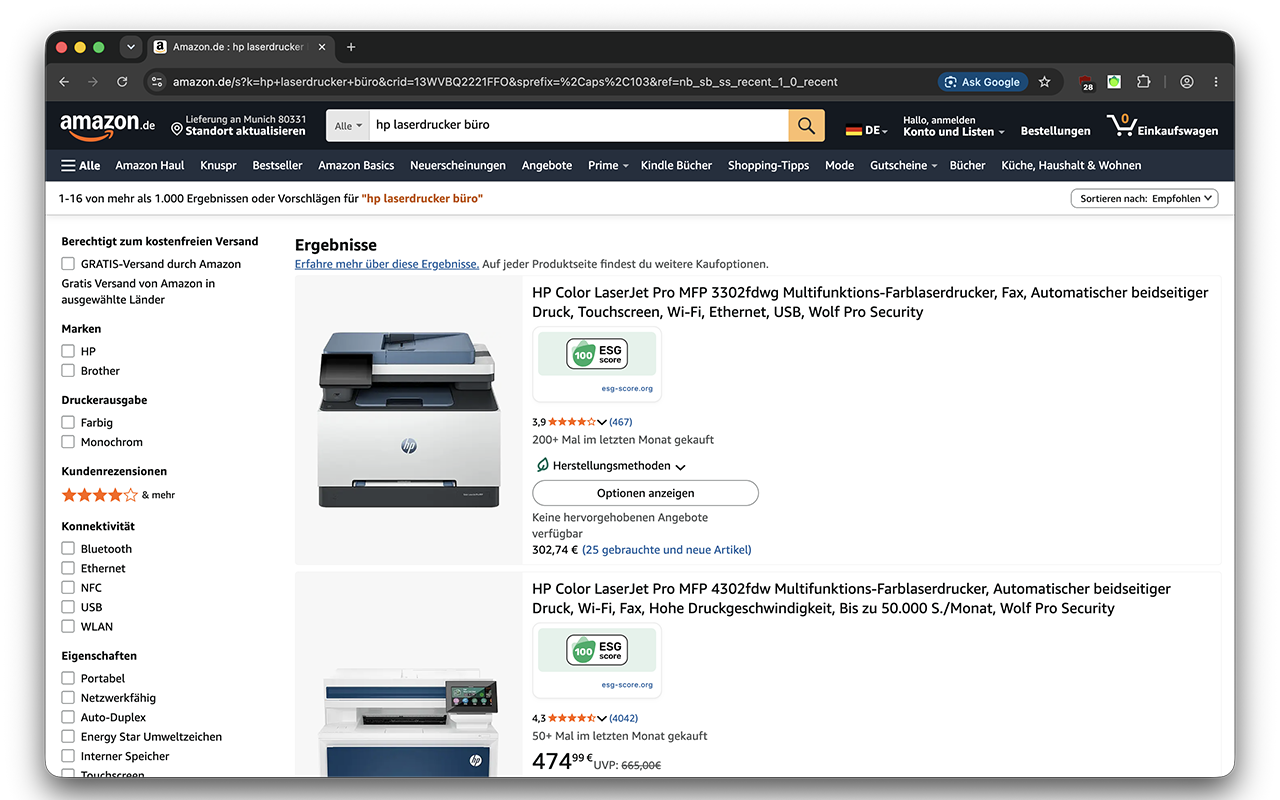Open 25 gebrauchte und neue Artikel link

[667, 550]
